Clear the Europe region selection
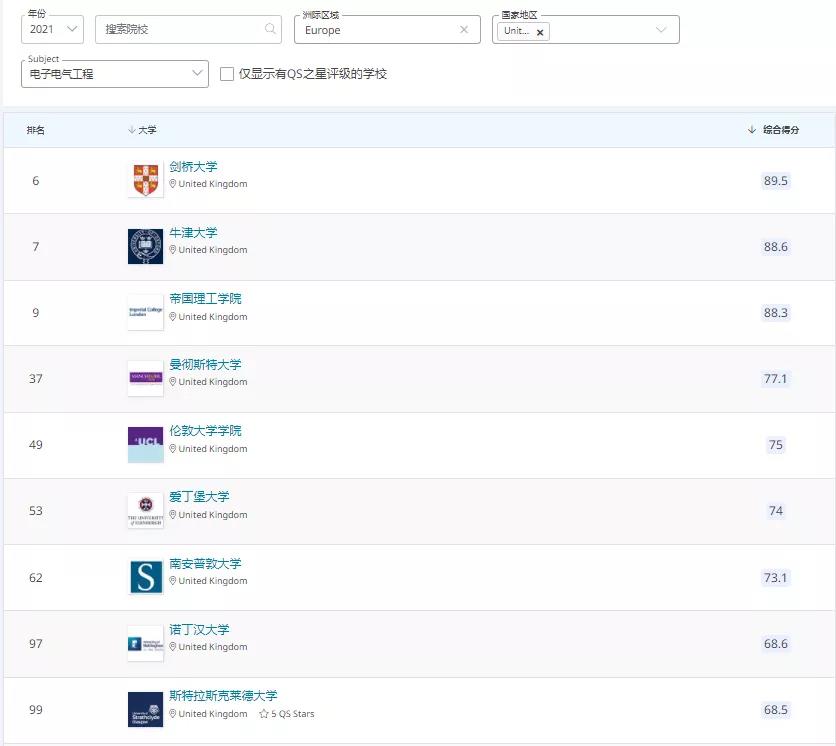 point(464,29)
